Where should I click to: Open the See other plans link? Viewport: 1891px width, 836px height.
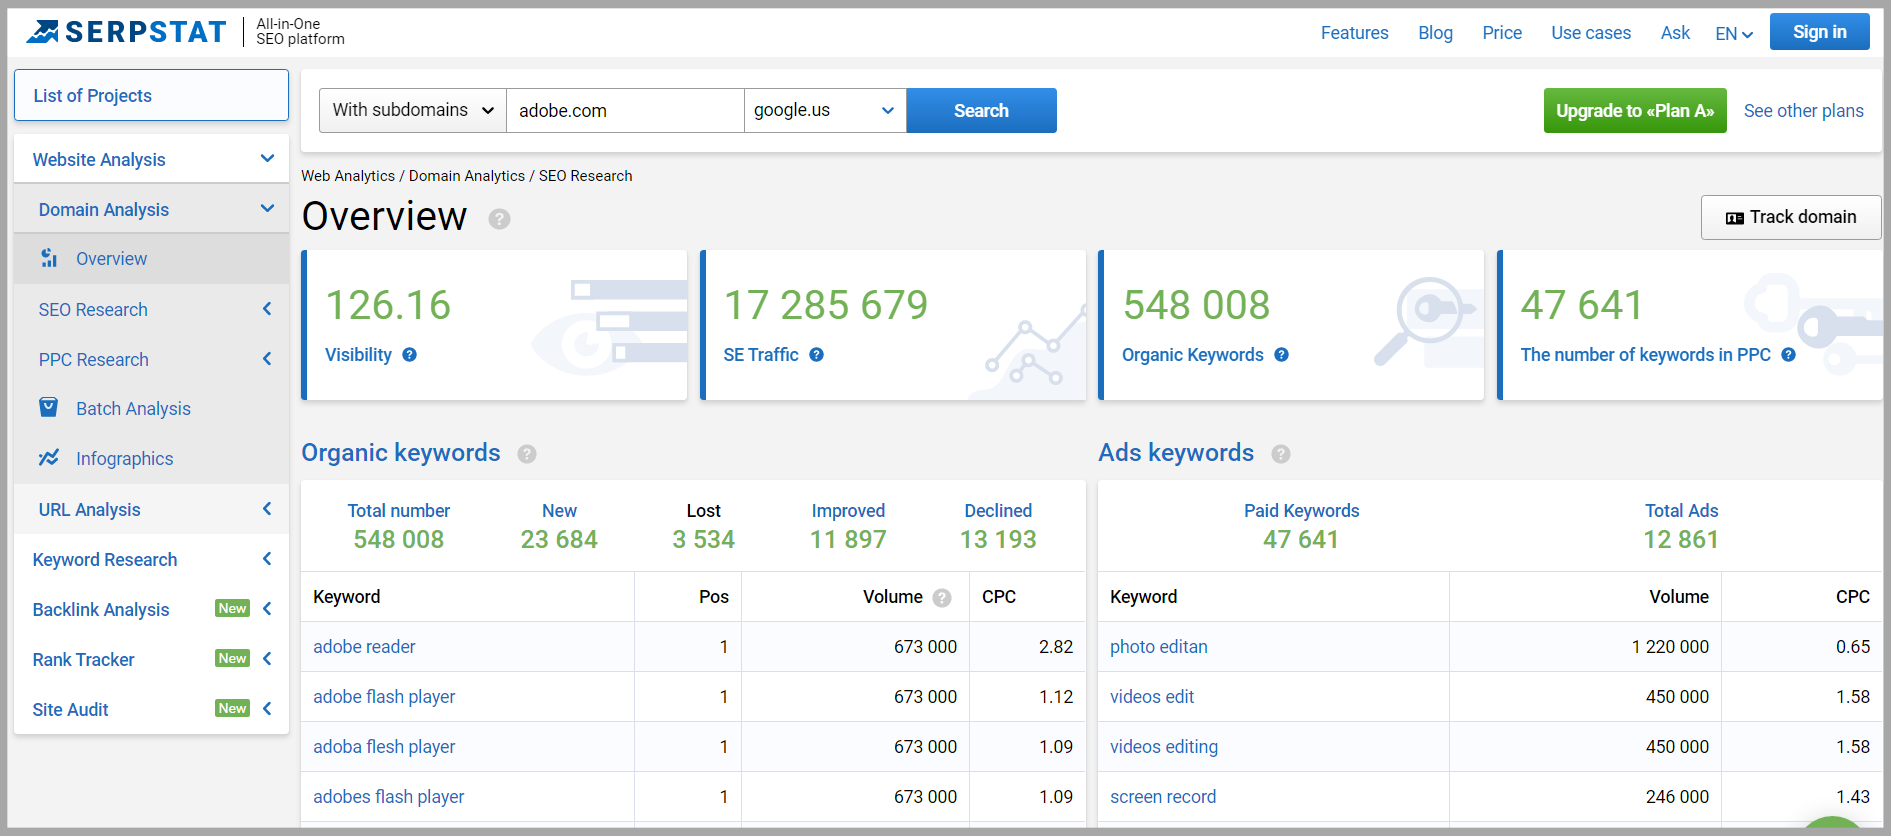click(1803, 111)
